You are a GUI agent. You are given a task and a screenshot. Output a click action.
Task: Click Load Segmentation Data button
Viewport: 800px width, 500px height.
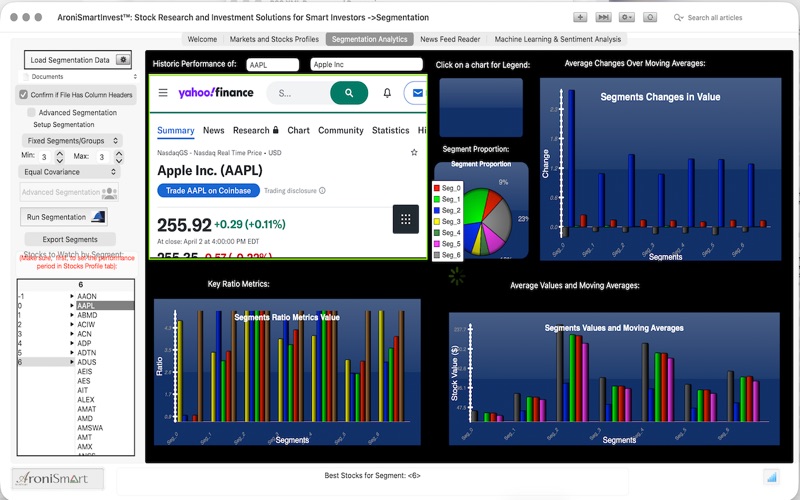pyautogui.click(x=78, y=60)
